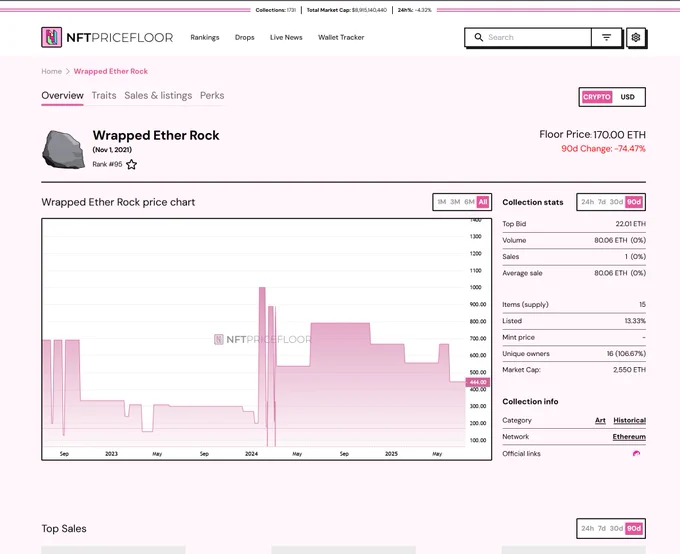Viewport: 680px width, 554px height.
Task: Click the Volume 80.06 ETH value
Action: click(620, 240)
